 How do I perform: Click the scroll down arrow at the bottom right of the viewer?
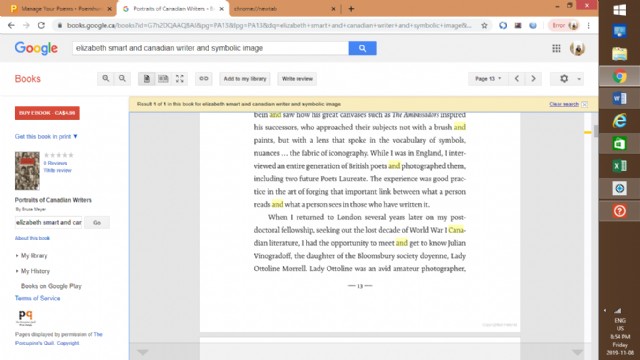tap(577, 352)
